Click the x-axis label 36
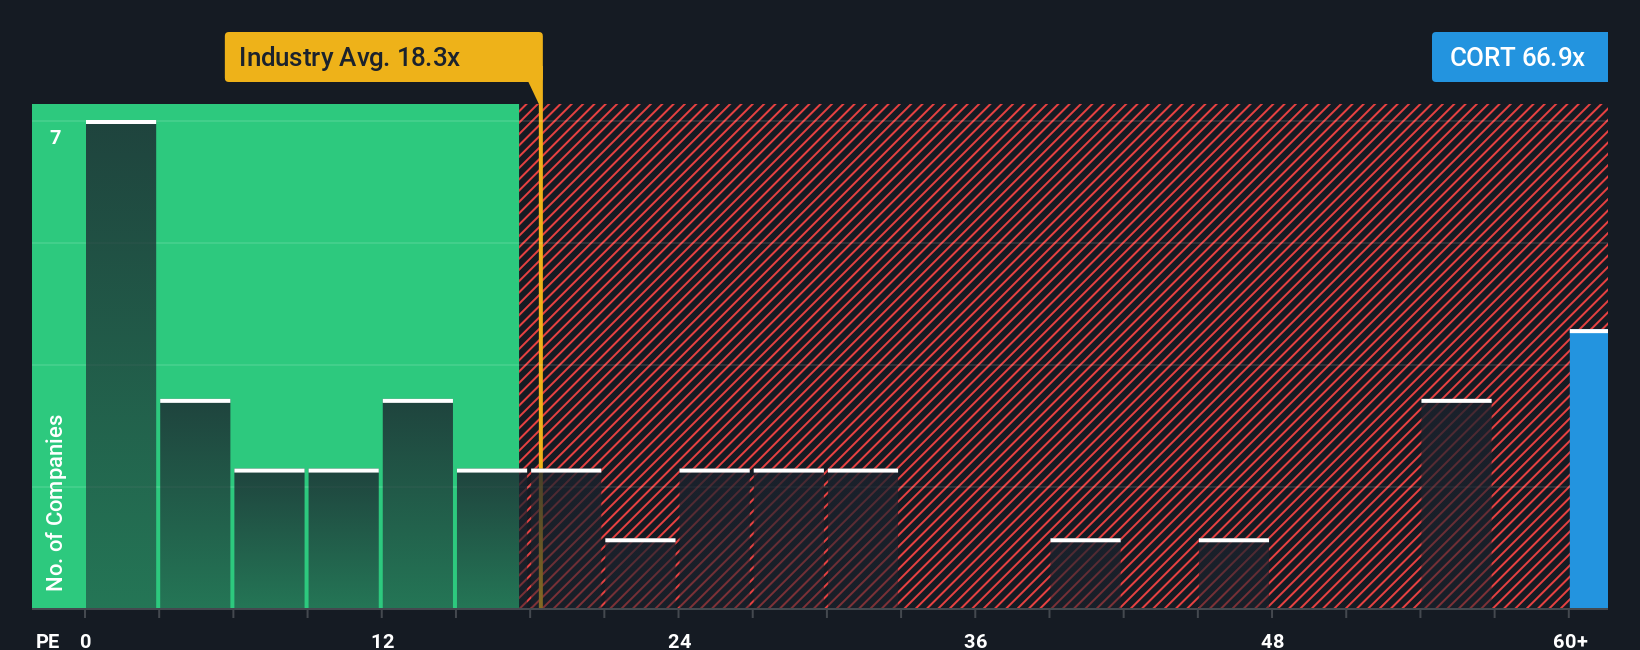Screen dimensions: 1640x650 (x=976, y=640)
